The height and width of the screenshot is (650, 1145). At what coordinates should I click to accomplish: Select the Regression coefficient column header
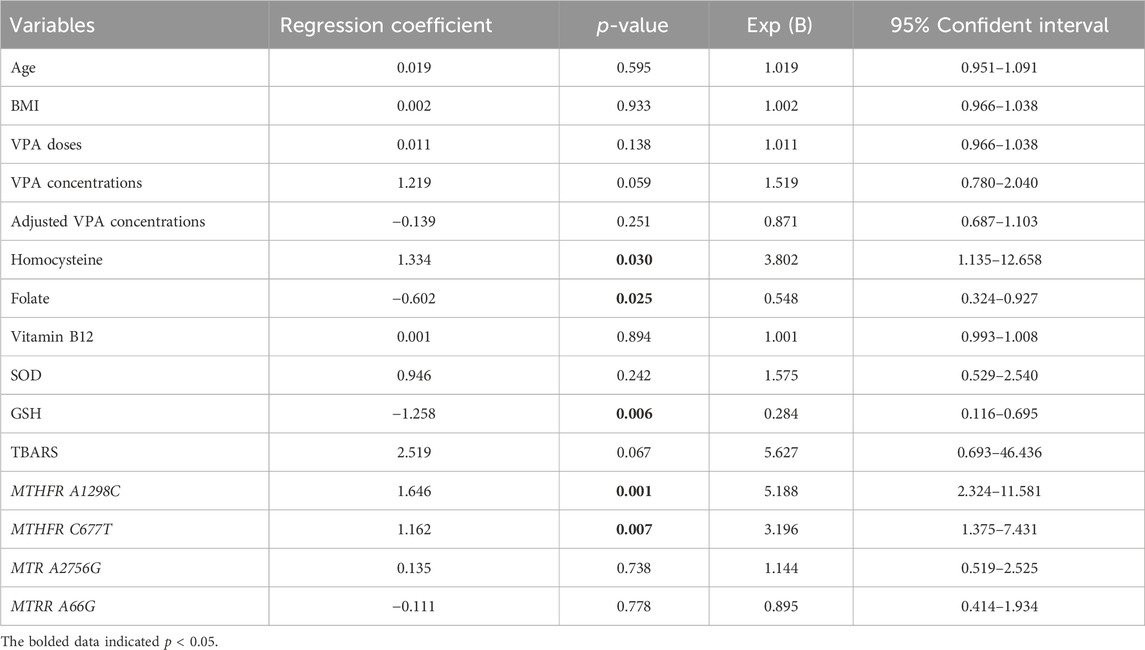[386, 25]
